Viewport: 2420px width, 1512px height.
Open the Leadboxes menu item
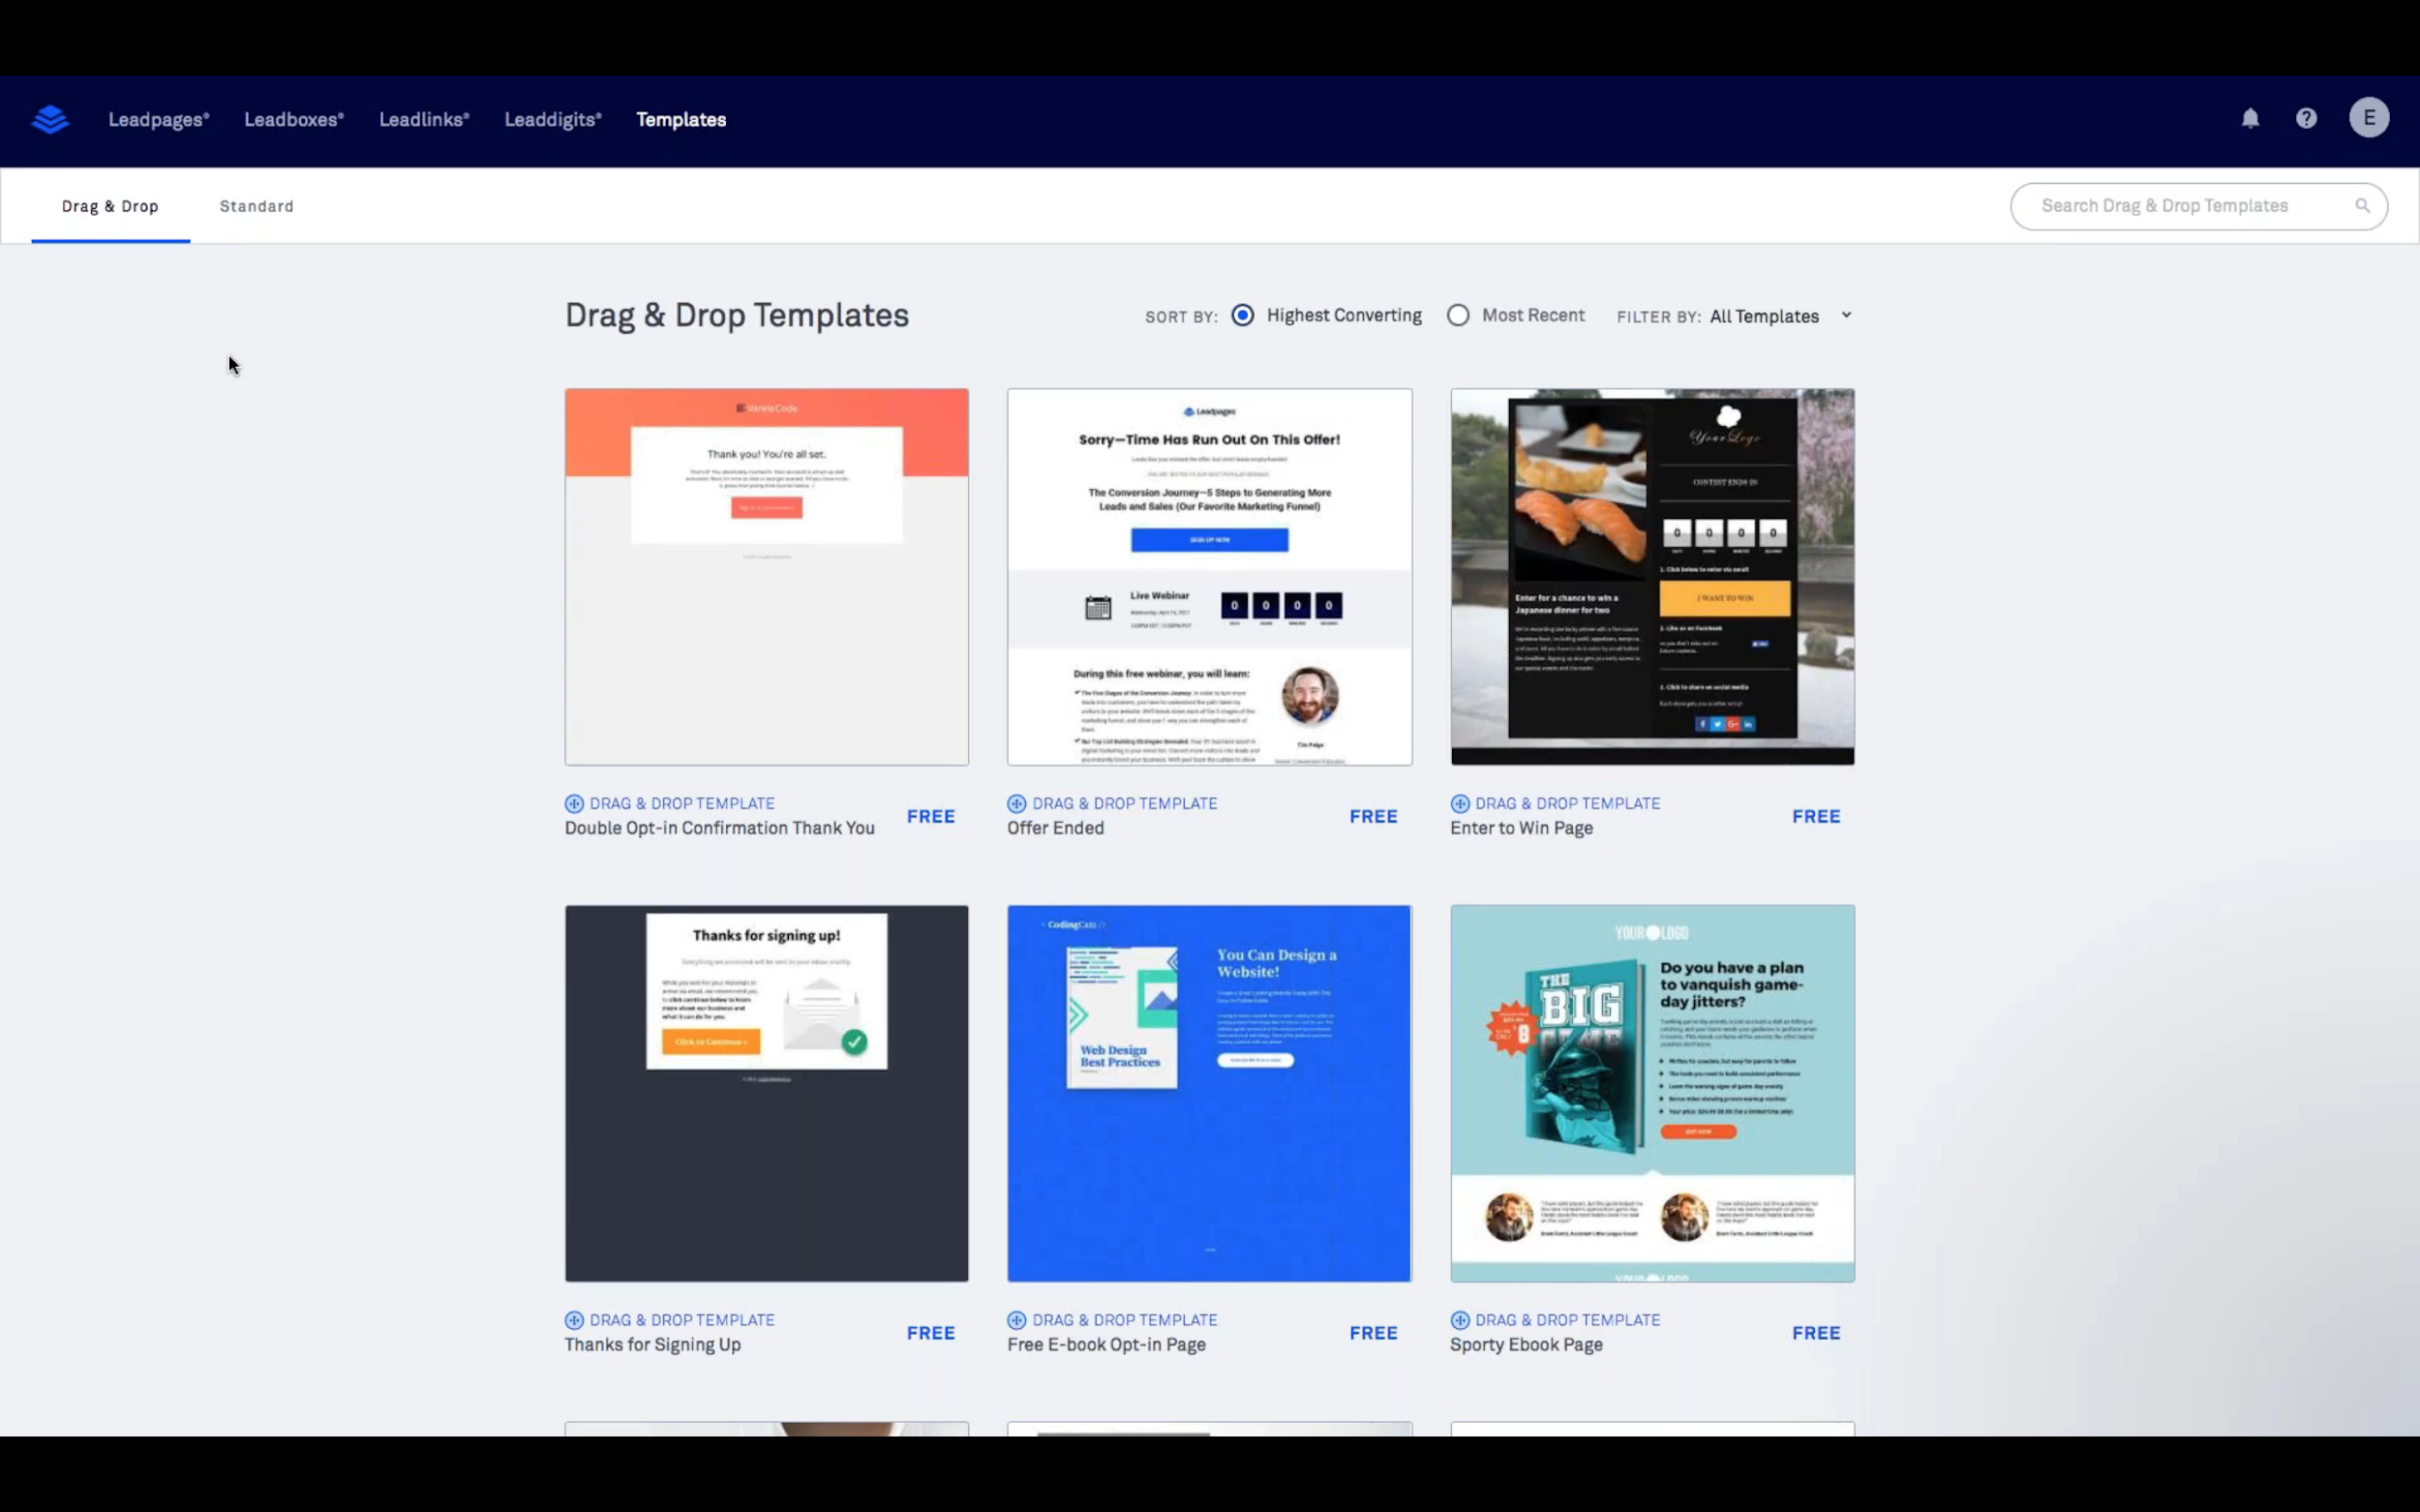point(294,119)
